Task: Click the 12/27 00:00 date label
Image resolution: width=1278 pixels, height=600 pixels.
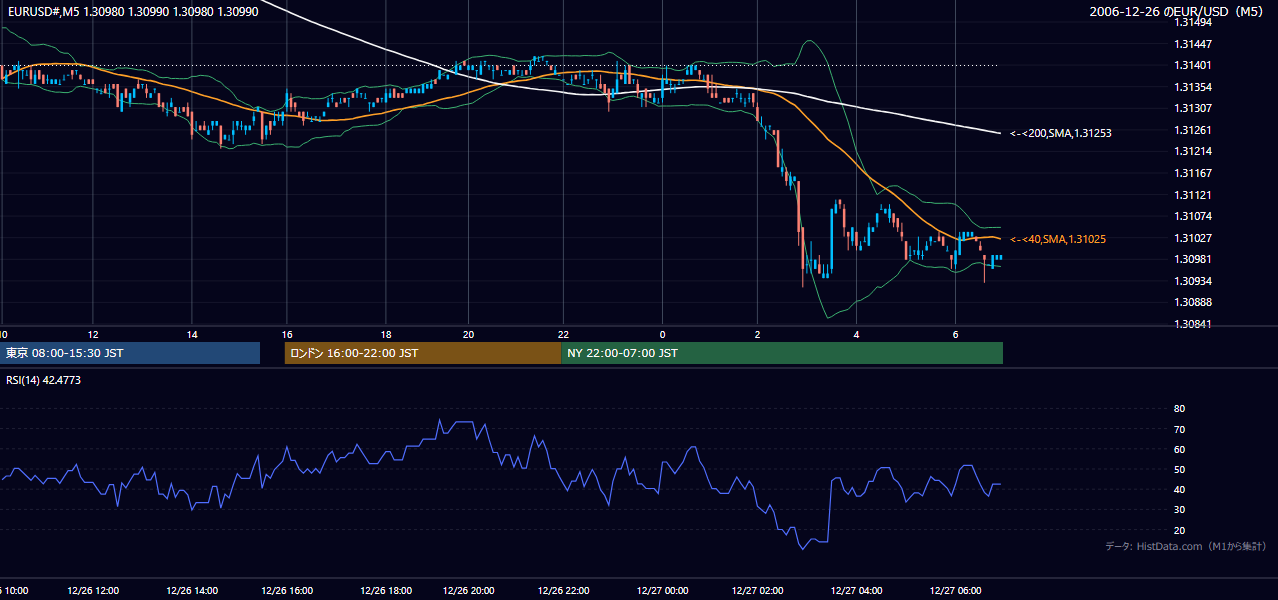Action: click(662, 591)
